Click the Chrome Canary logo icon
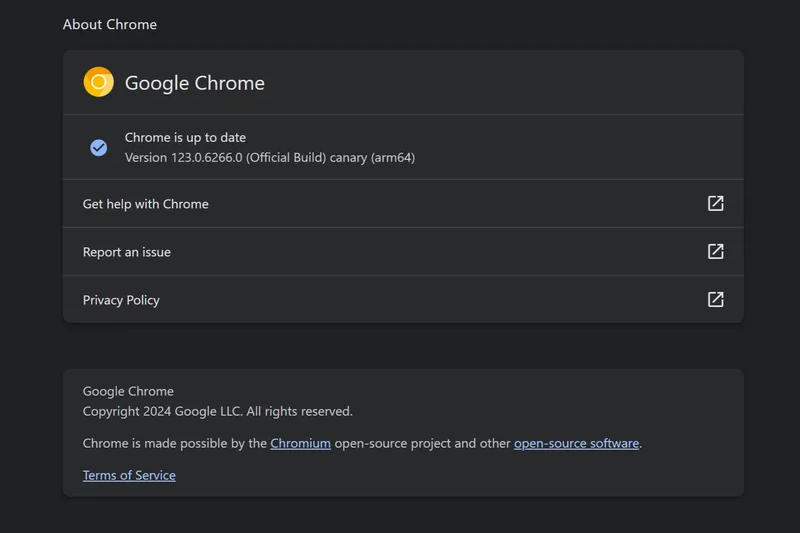This screenshot has height=533, width=800. point(98,82)
